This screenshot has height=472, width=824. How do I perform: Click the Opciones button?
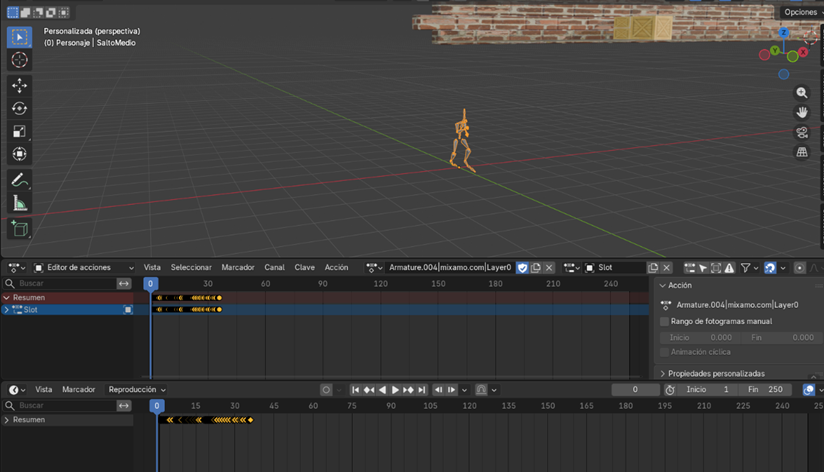800,13
